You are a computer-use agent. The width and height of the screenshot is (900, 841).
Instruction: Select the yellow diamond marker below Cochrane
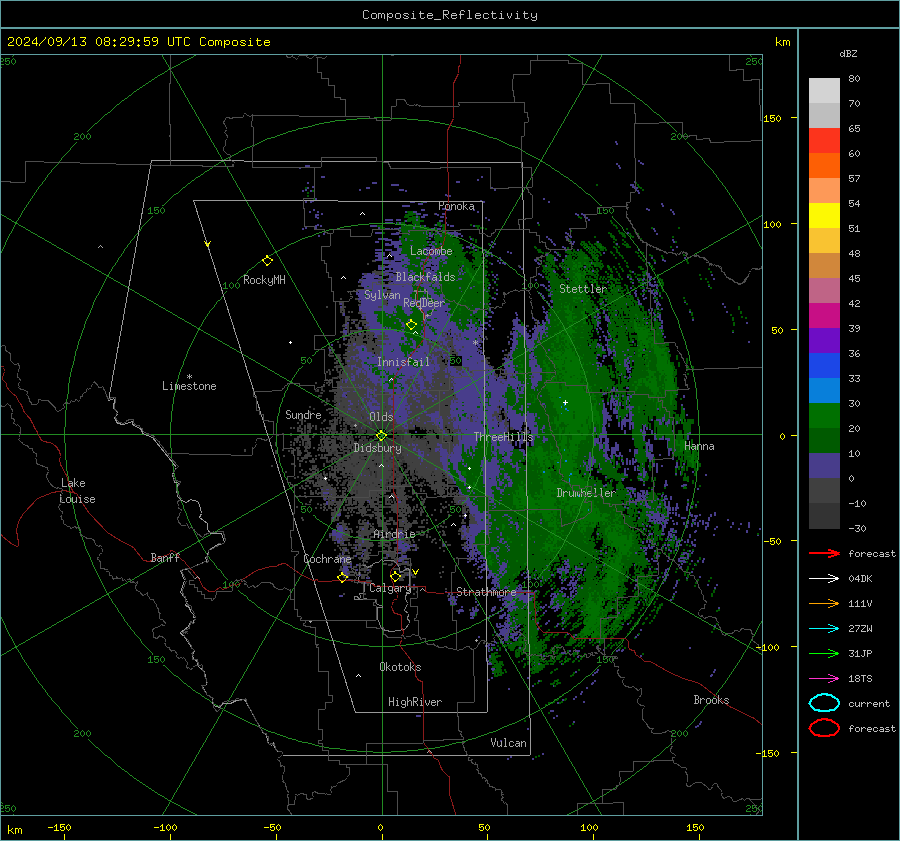343,577
